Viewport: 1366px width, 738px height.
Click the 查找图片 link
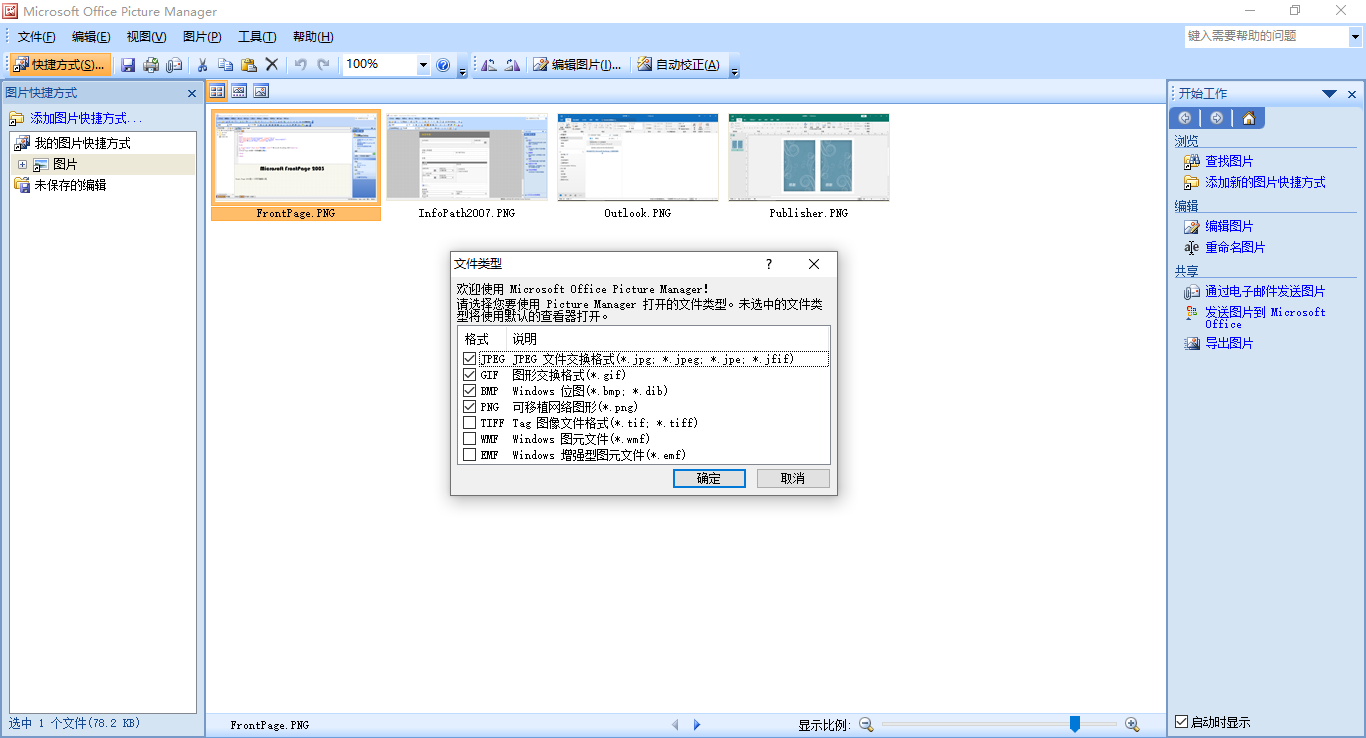click(1229, 161)
